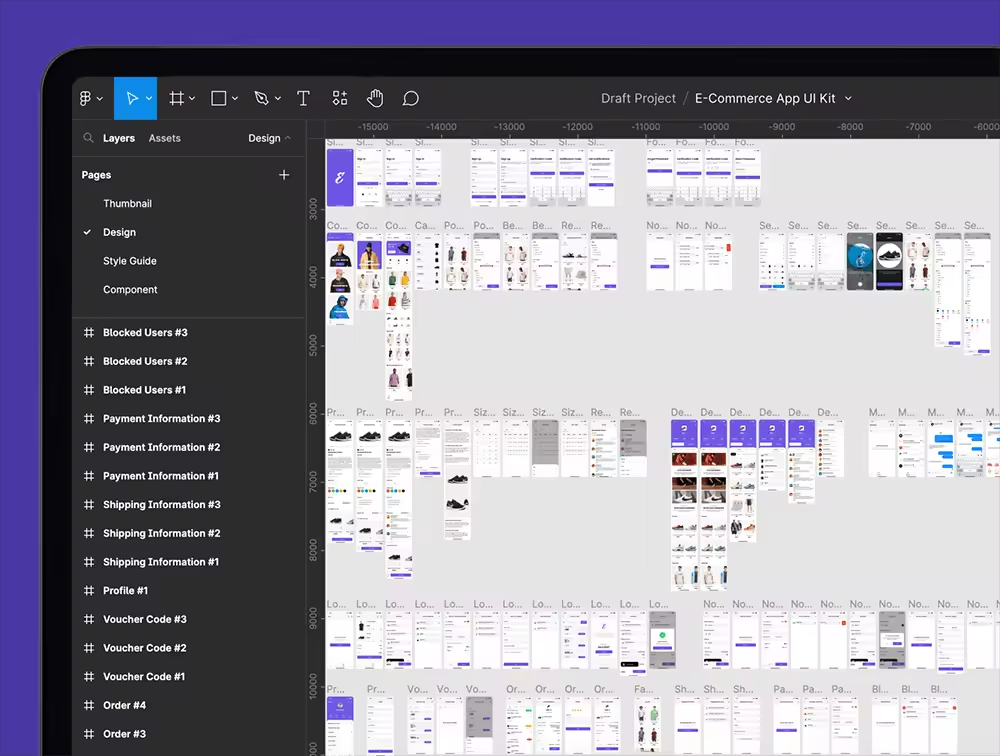The image size is (1000, 756).
Task: Add a new page with plus icon
Action: [284, 175]
